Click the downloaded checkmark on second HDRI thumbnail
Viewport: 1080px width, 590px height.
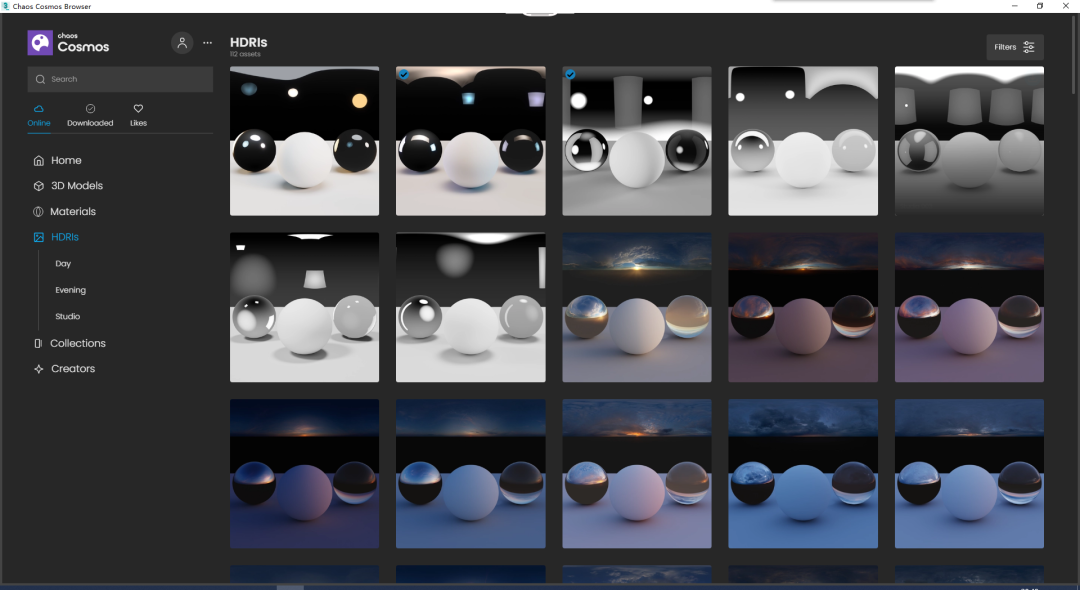tap(403, 74)
